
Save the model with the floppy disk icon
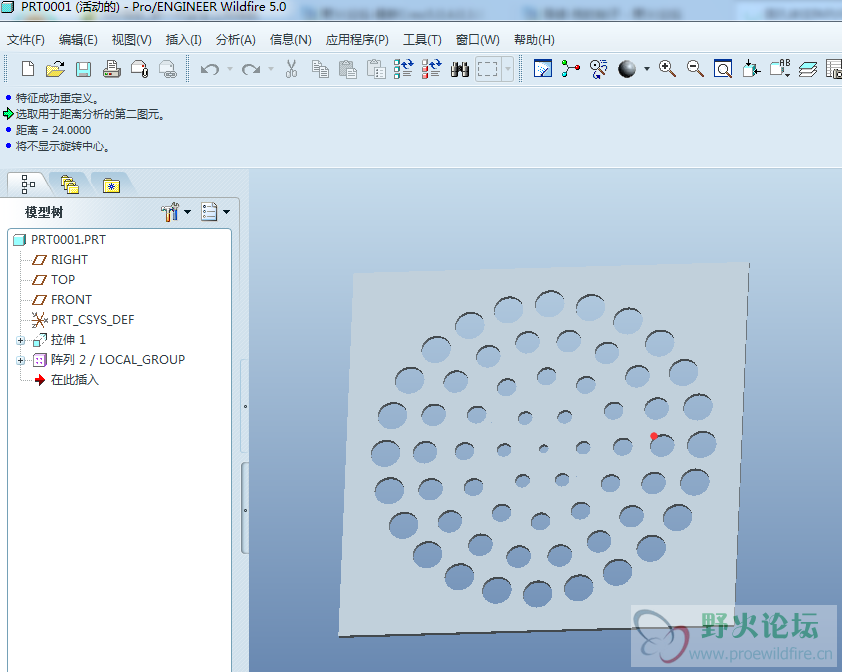pyautogui.click(x=83, y=69)
